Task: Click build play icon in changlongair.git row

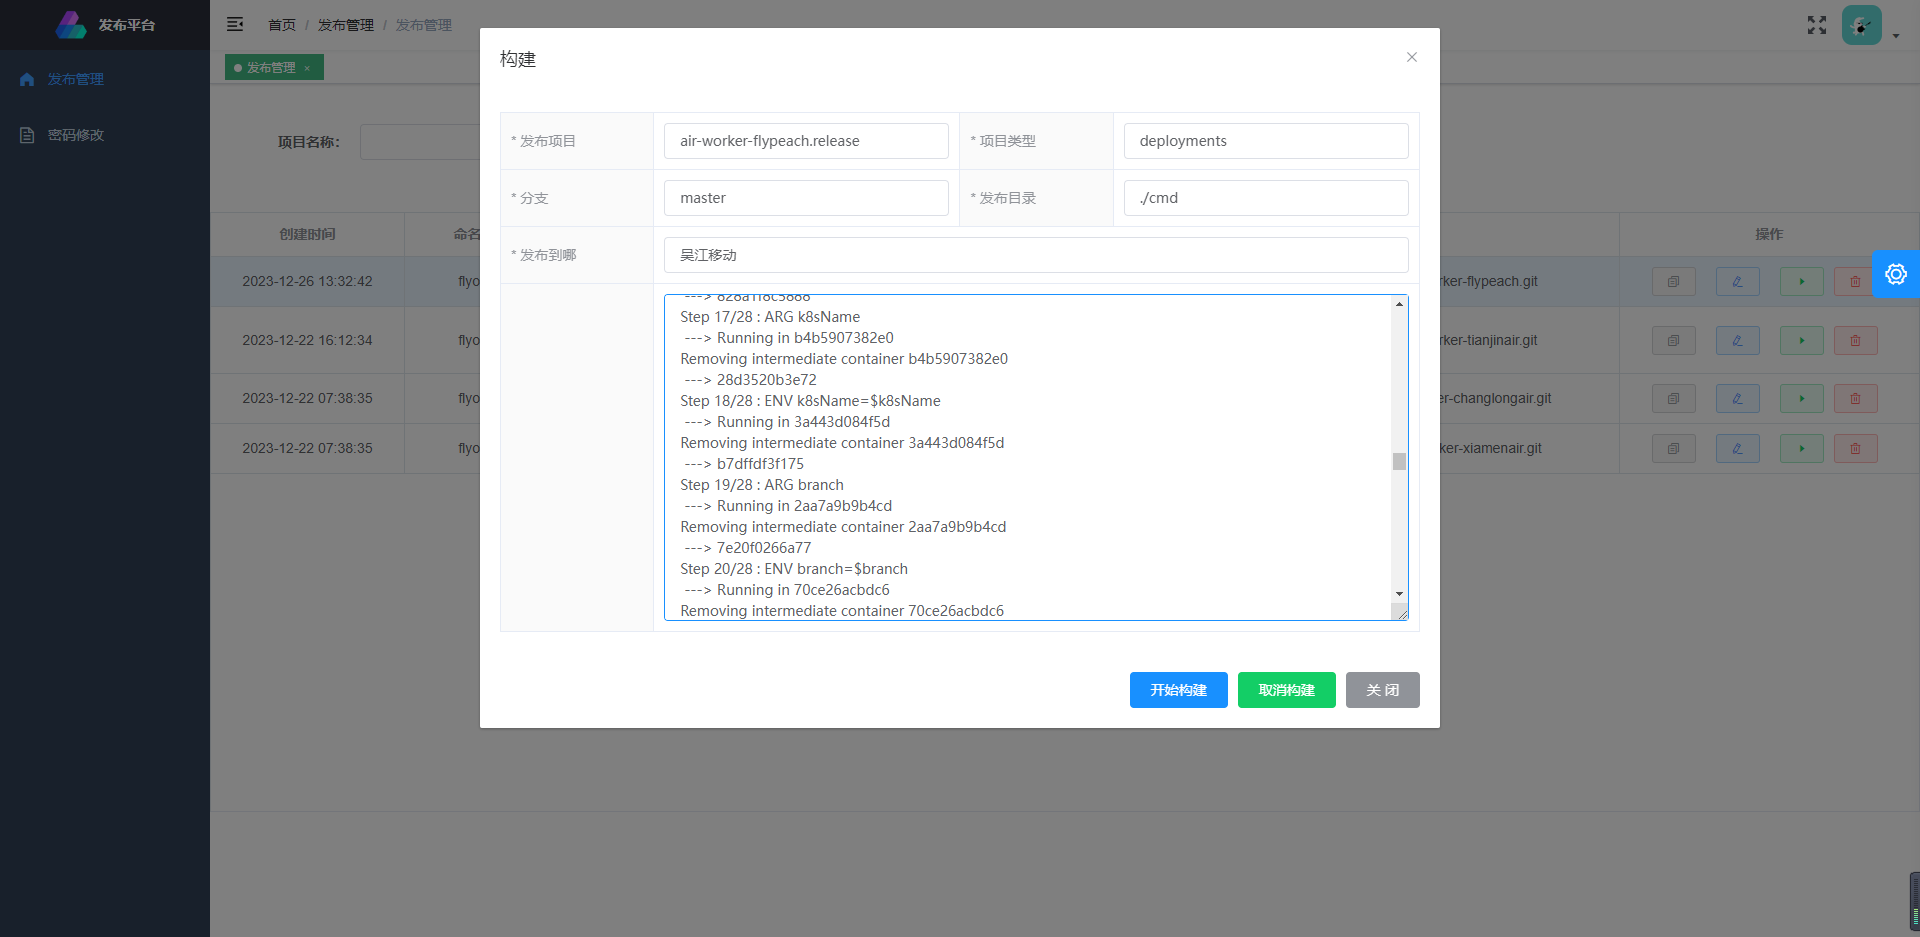Action: tap(1801, 398)
